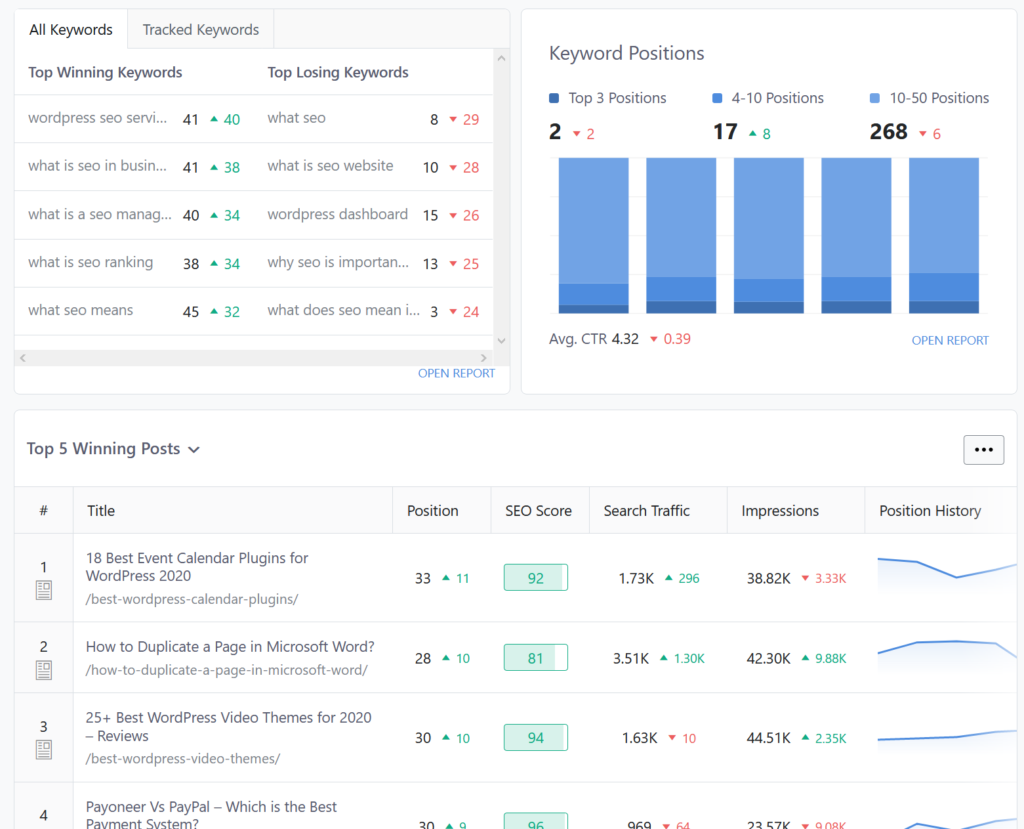
Task: Click the Top Winning Keywords heading
Action: tap(105, 73)
